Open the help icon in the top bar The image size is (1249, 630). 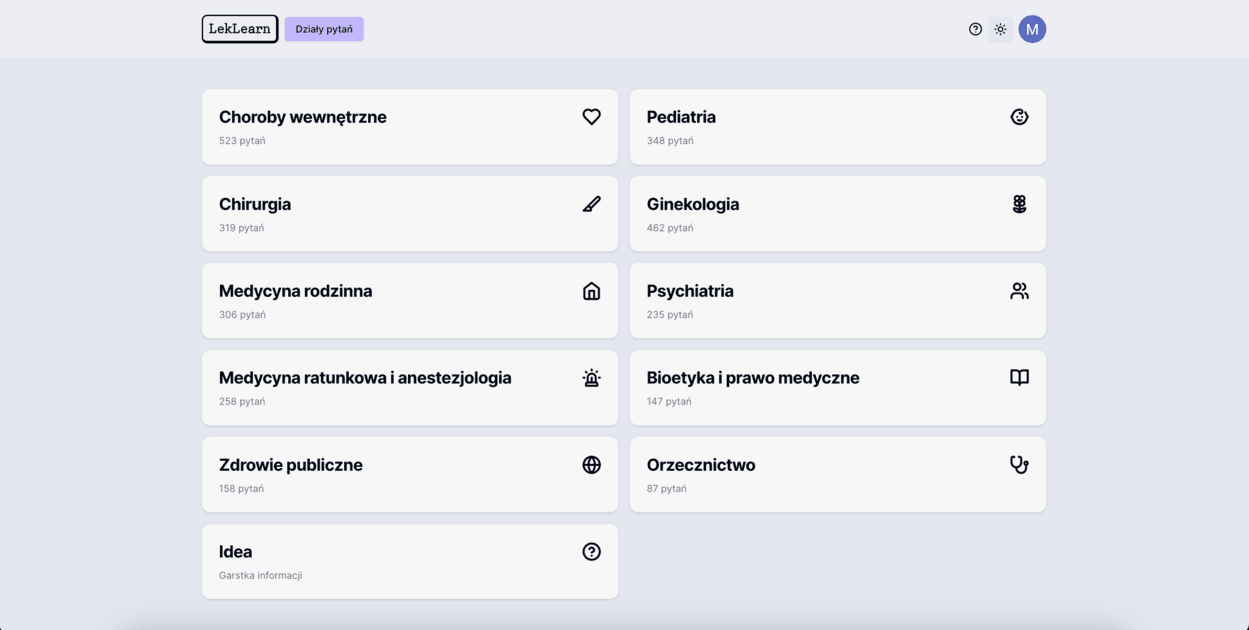point(975,29)
